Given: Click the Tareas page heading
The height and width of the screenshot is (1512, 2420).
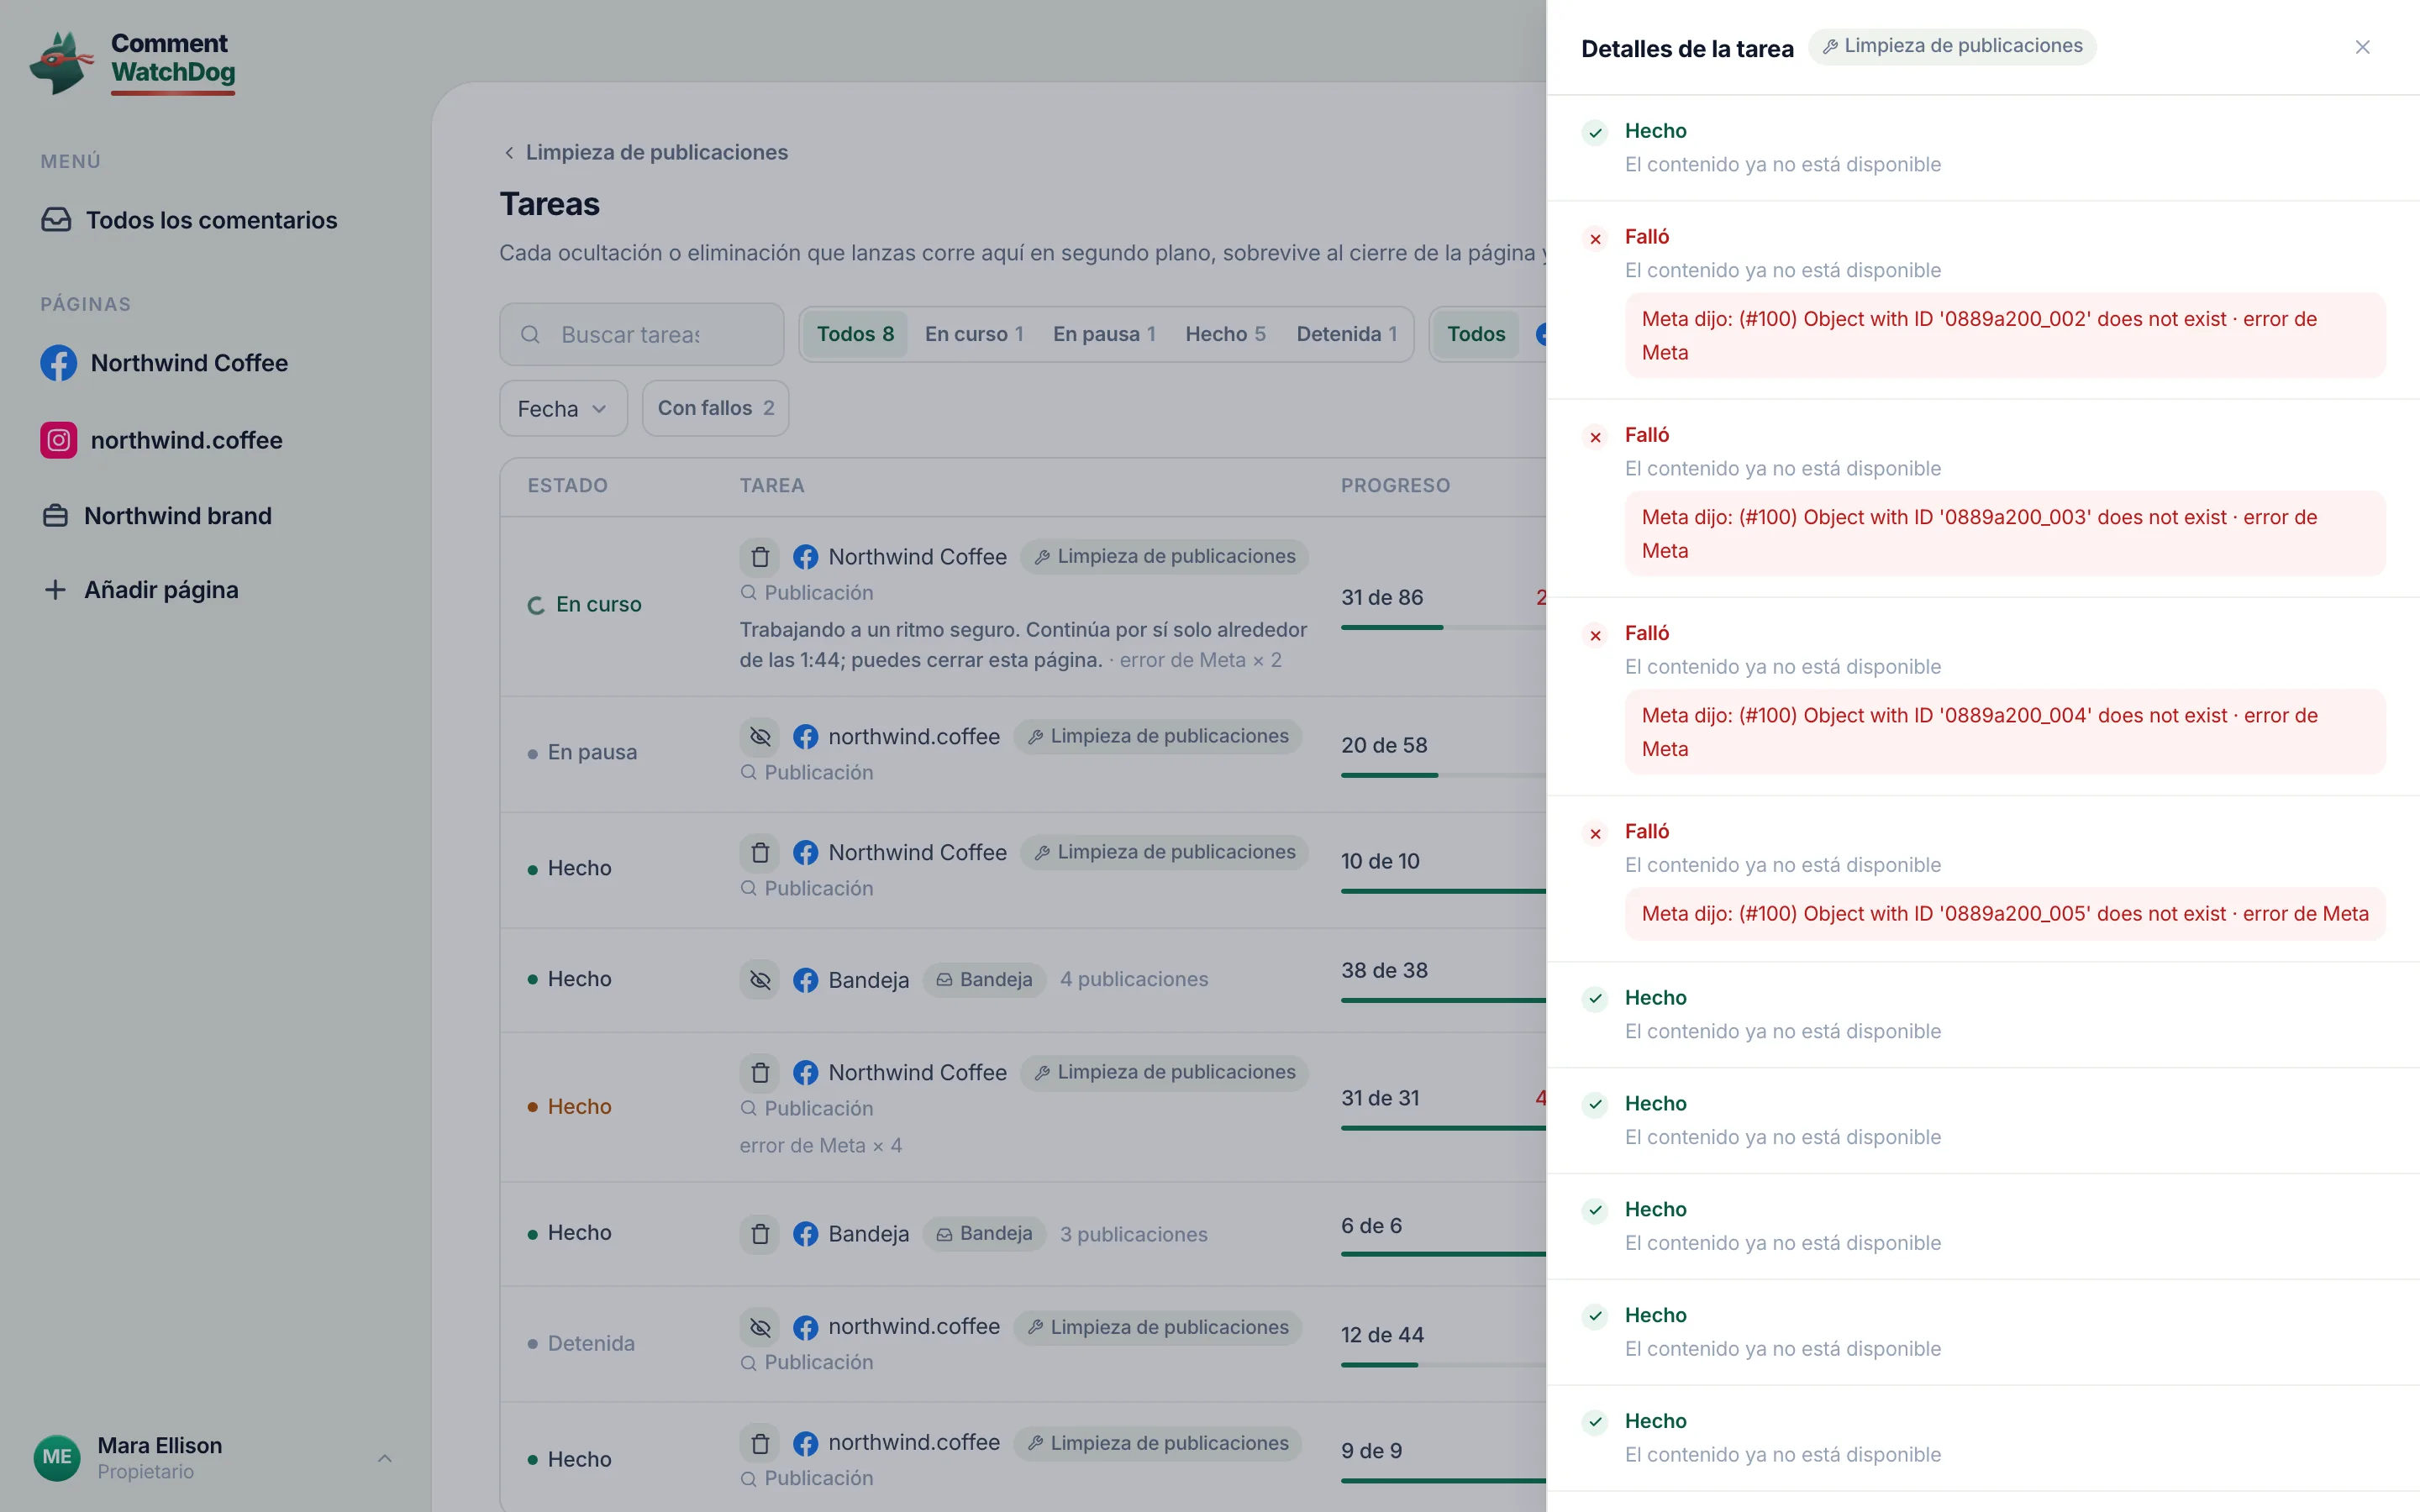Looking at the screenshot, I should (550, 204).
